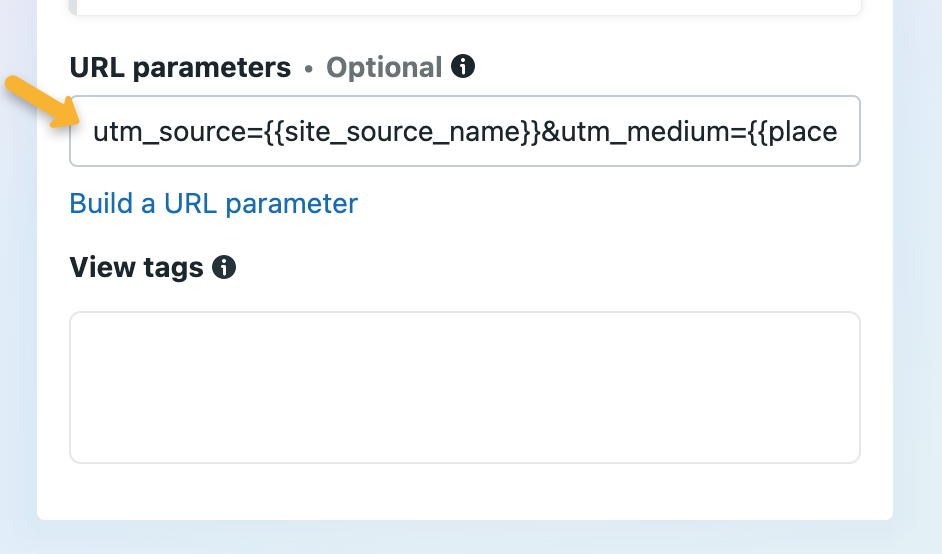Open the Build a URL parameter link
Image resolution: width=942 pixels, height=554 pixels.
point(213,204)
